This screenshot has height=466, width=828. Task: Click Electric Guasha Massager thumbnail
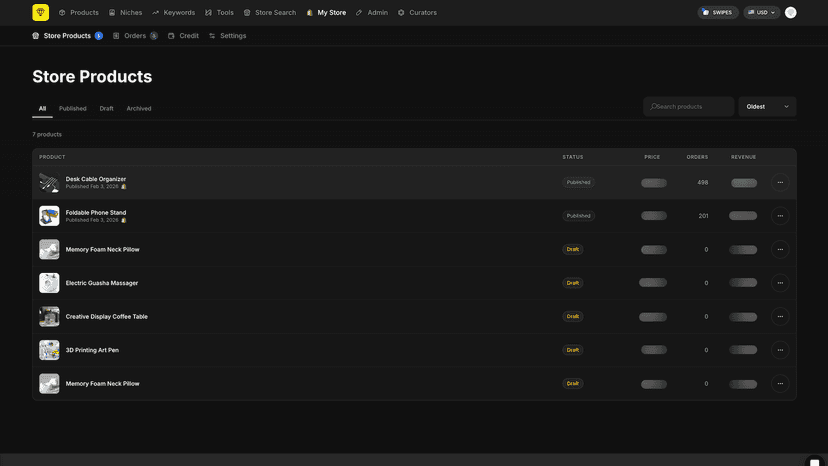(x=49, y=283)
